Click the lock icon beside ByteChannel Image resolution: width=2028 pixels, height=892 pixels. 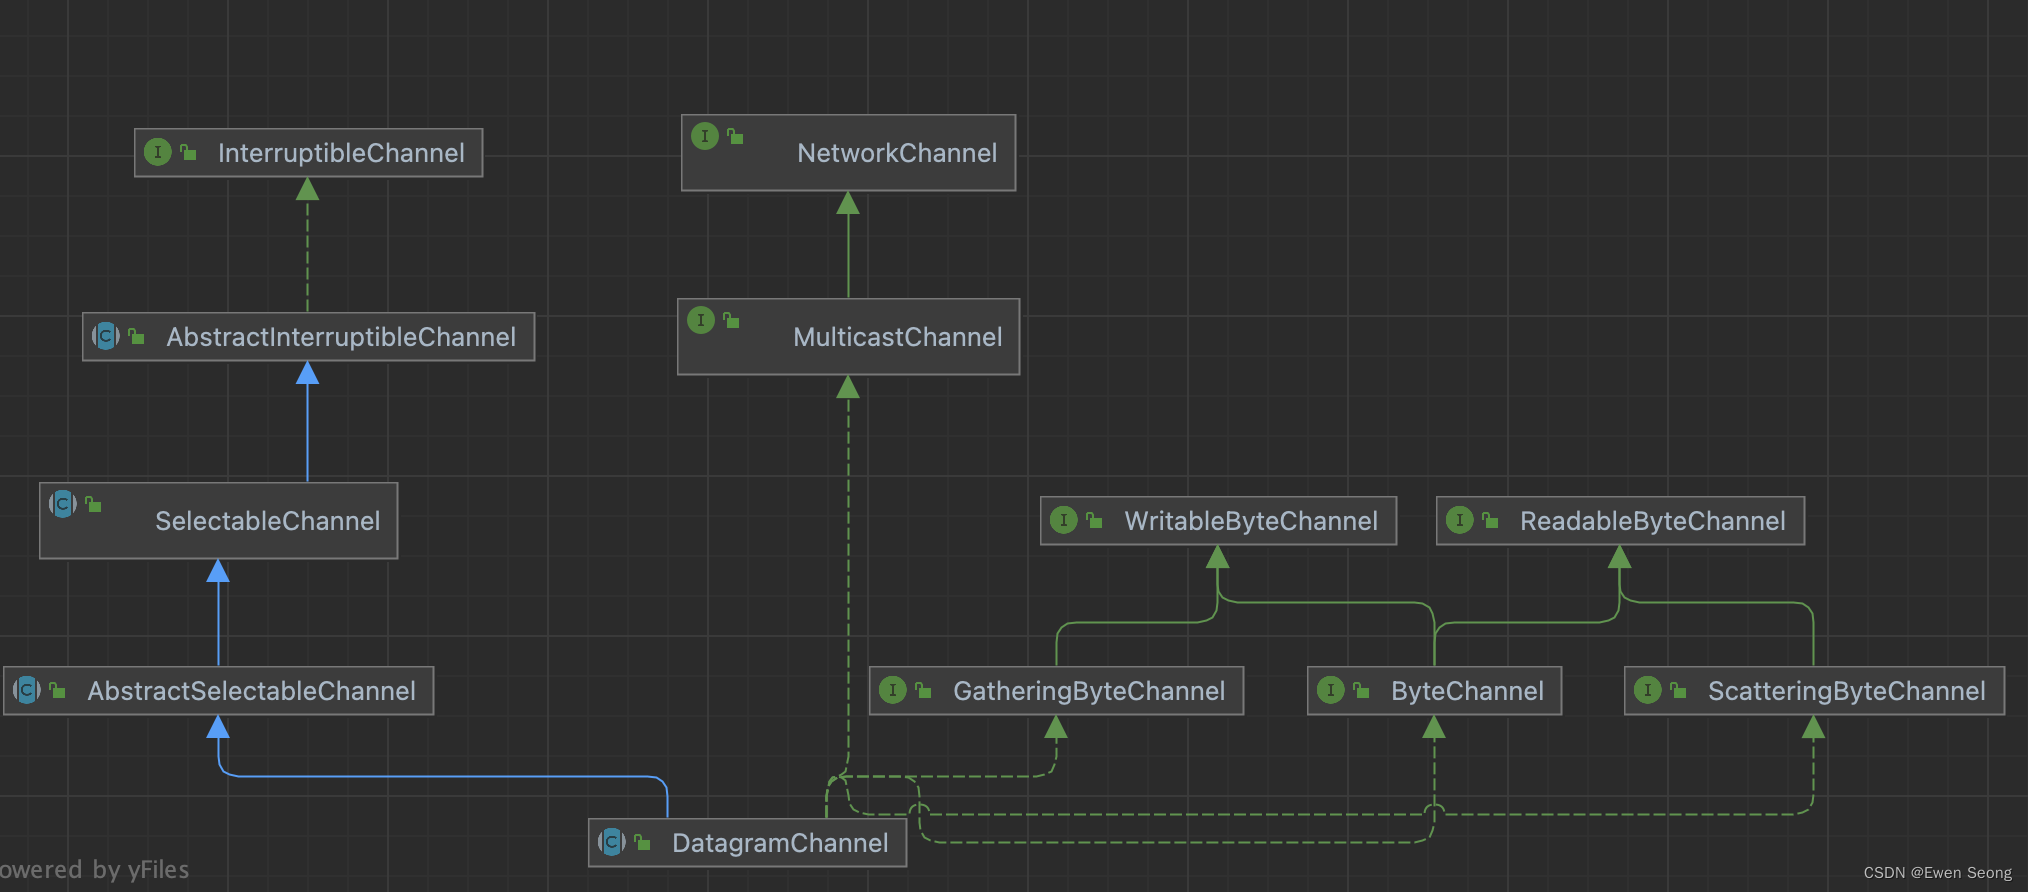tap(1361, 690)
